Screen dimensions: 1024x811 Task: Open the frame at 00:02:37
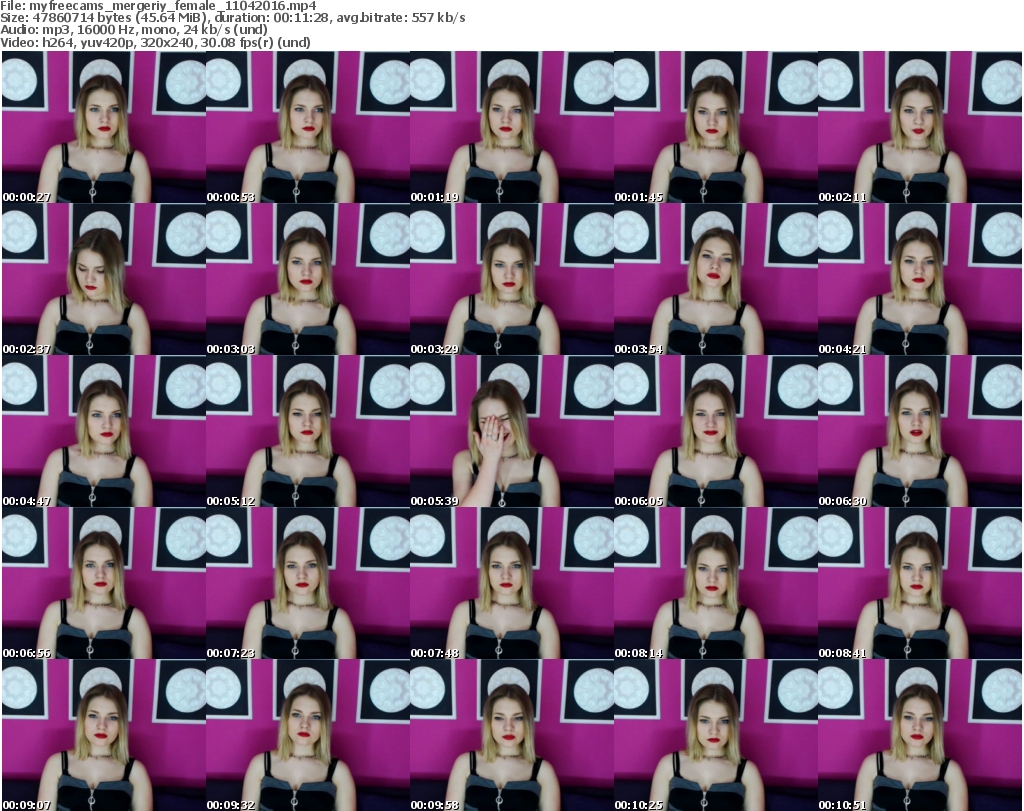(x=104, y=279)
